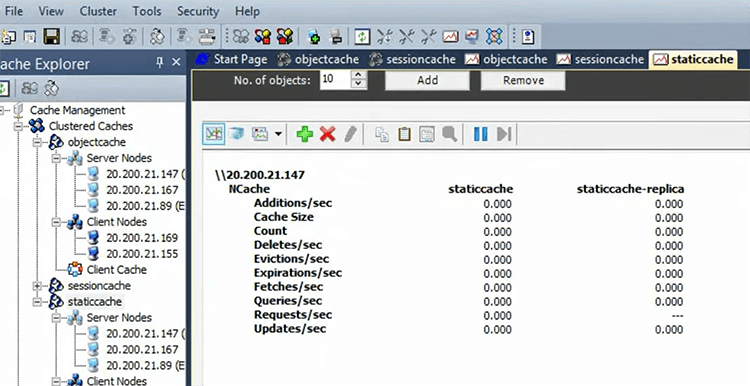Select the view current activity graph icon

(x=213, y=134)
